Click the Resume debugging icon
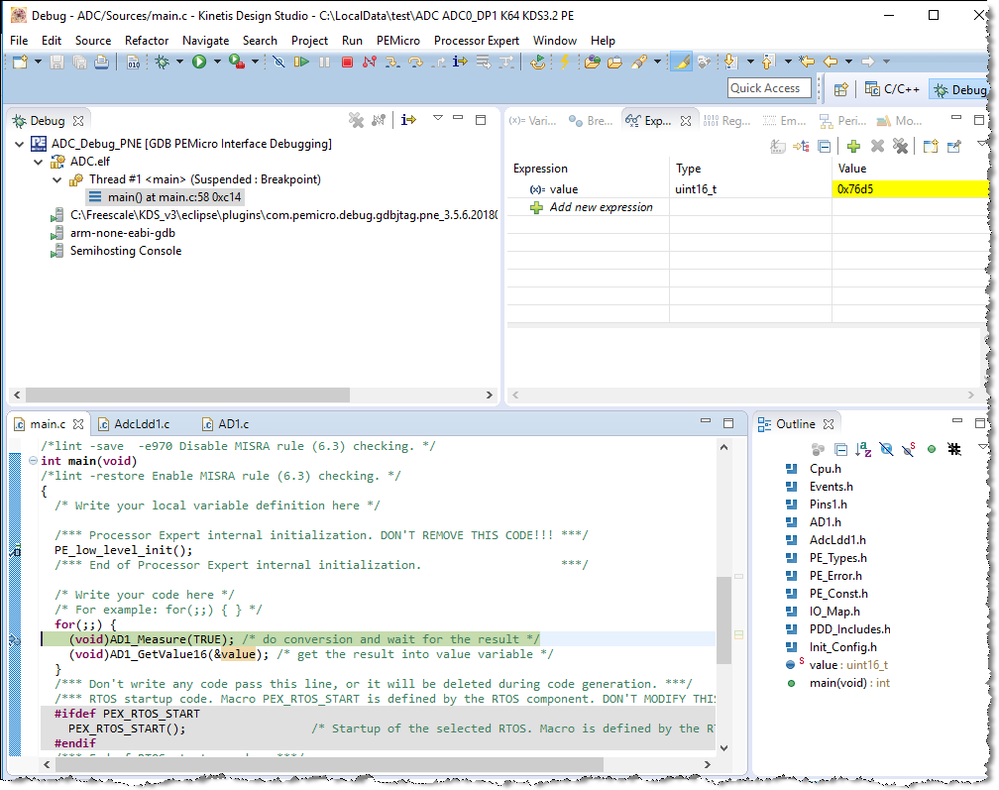 click(x=301, y=62)
